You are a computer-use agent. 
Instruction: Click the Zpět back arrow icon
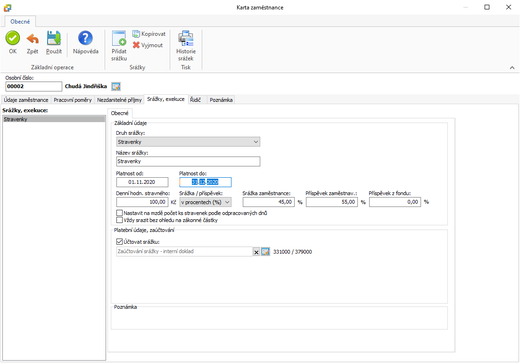33,39
